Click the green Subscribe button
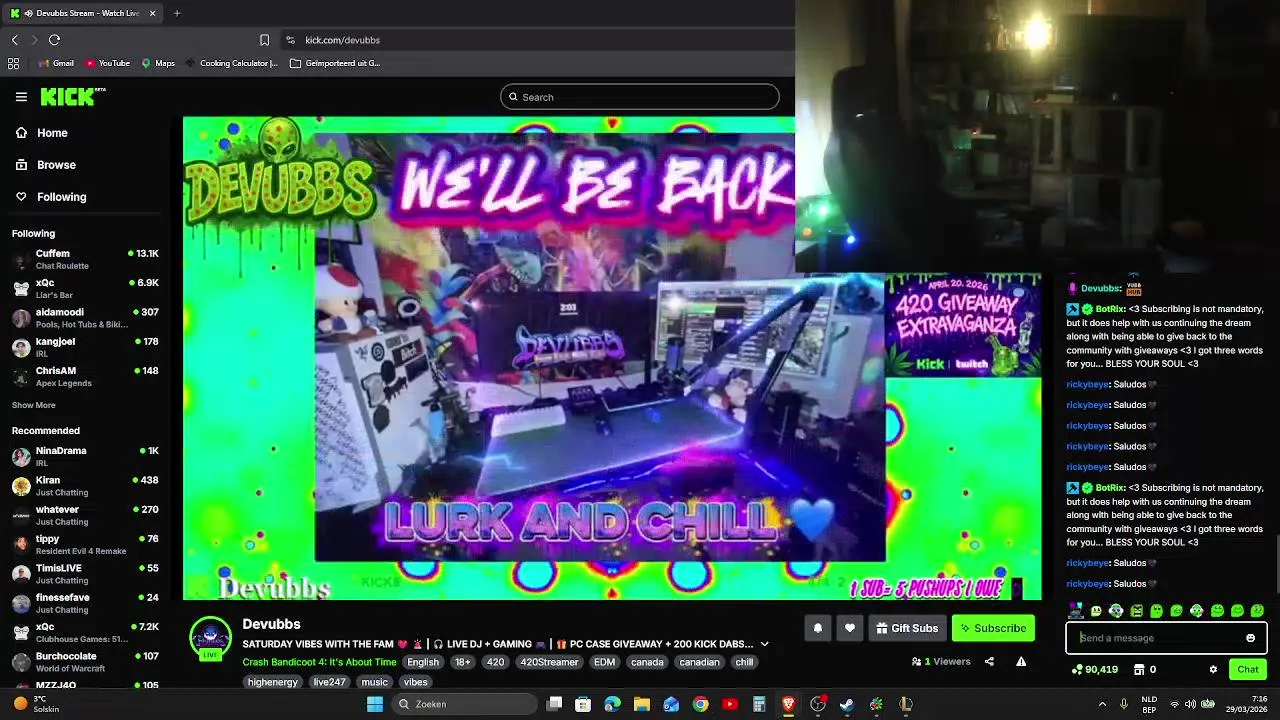1280x720 pixels. (x=993, y=628)
